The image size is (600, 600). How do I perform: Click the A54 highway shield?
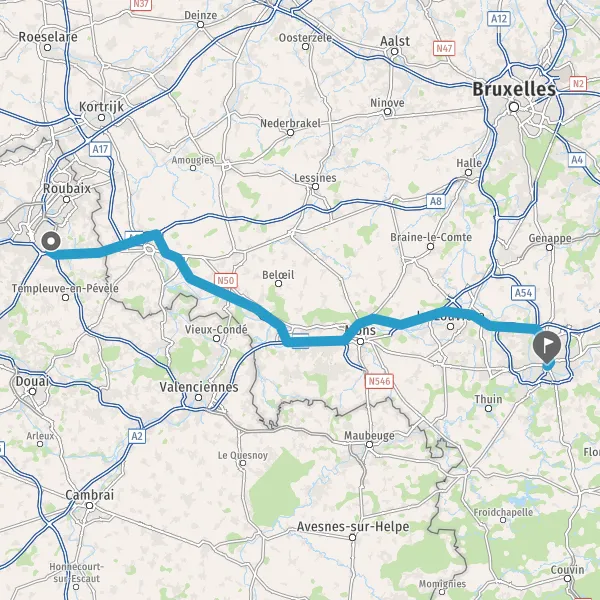coord(523,293)
